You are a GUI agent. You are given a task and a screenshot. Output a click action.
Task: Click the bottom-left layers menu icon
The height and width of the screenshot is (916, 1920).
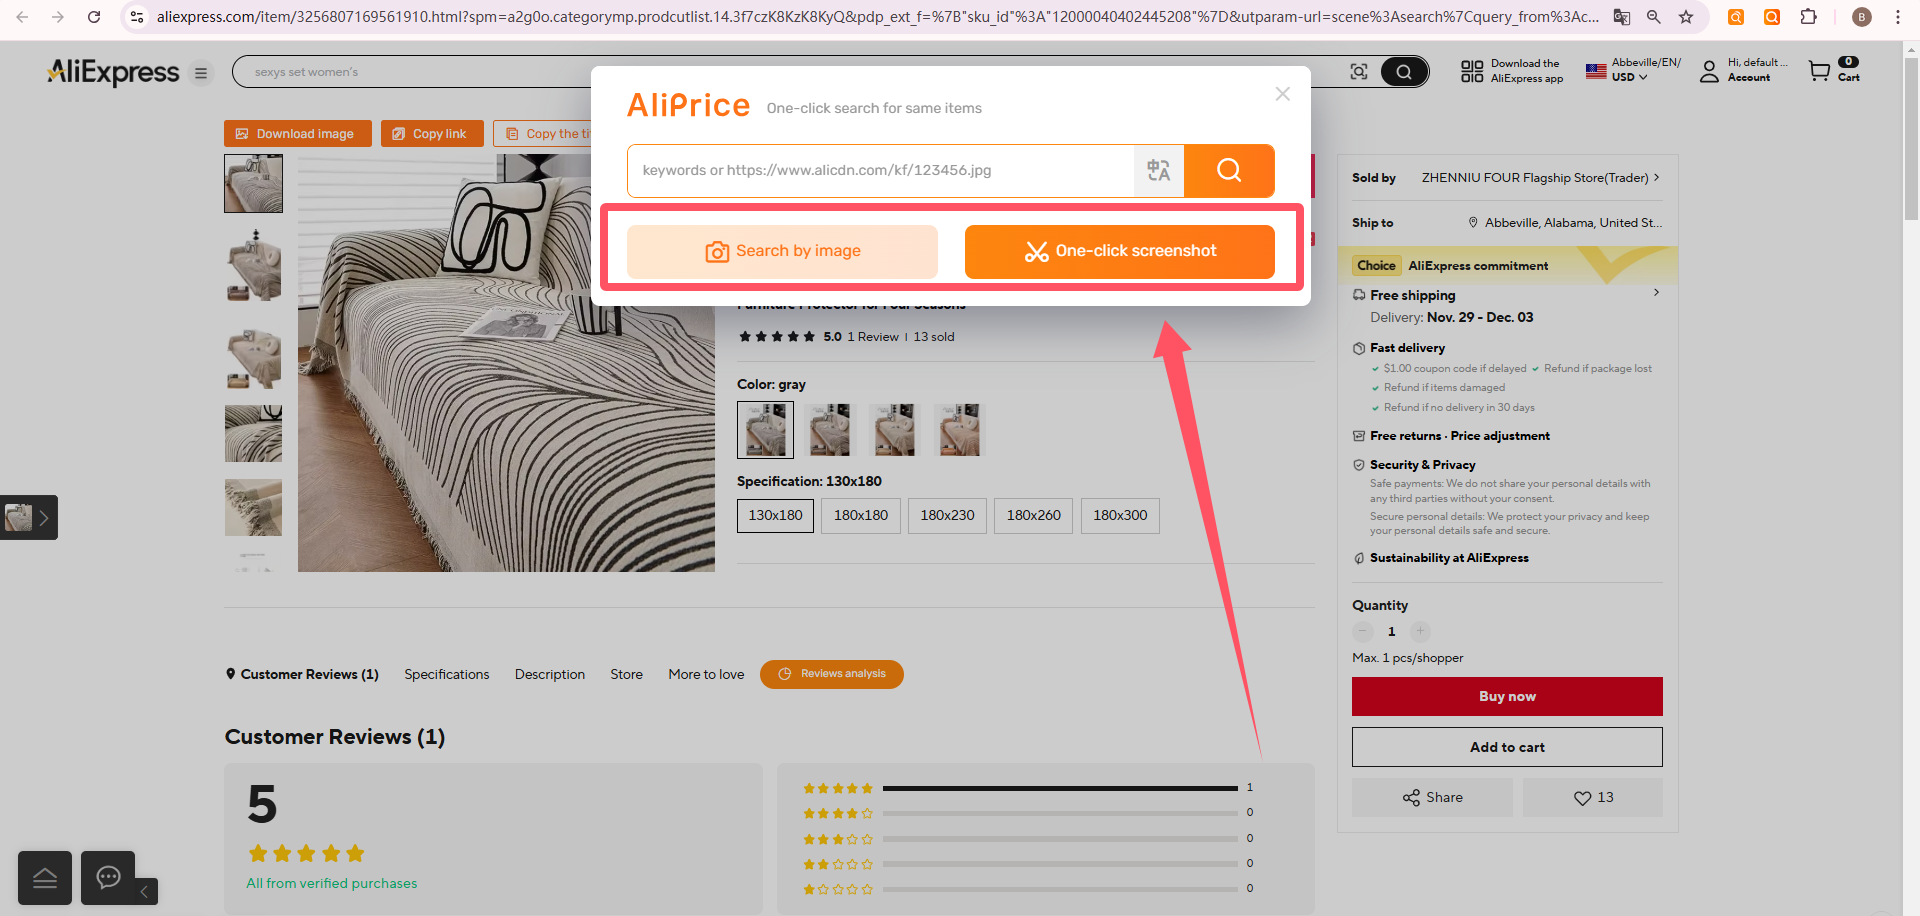[45, 878]
